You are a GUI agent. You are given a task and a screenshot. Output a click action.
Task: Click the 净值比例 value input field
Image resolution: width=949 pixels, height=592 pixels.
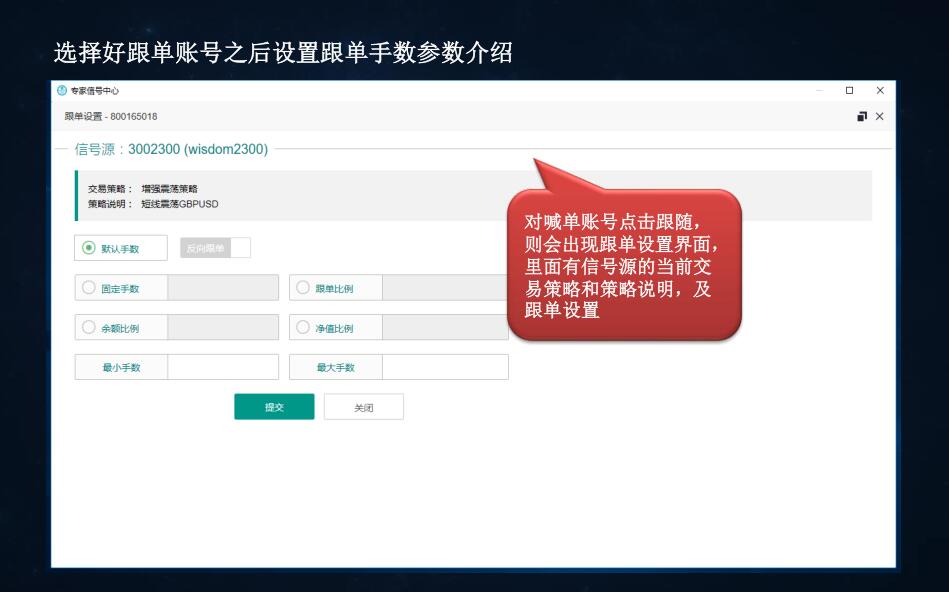click(445, 328)
